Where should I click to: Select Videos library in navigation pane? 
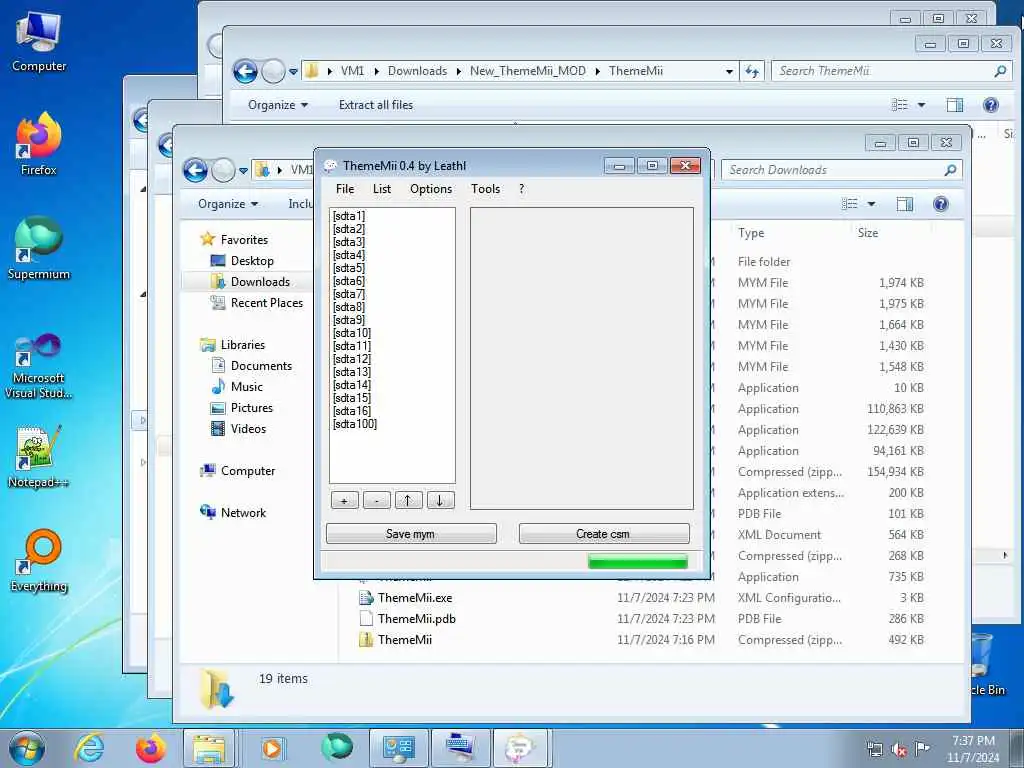coord(248,429)
